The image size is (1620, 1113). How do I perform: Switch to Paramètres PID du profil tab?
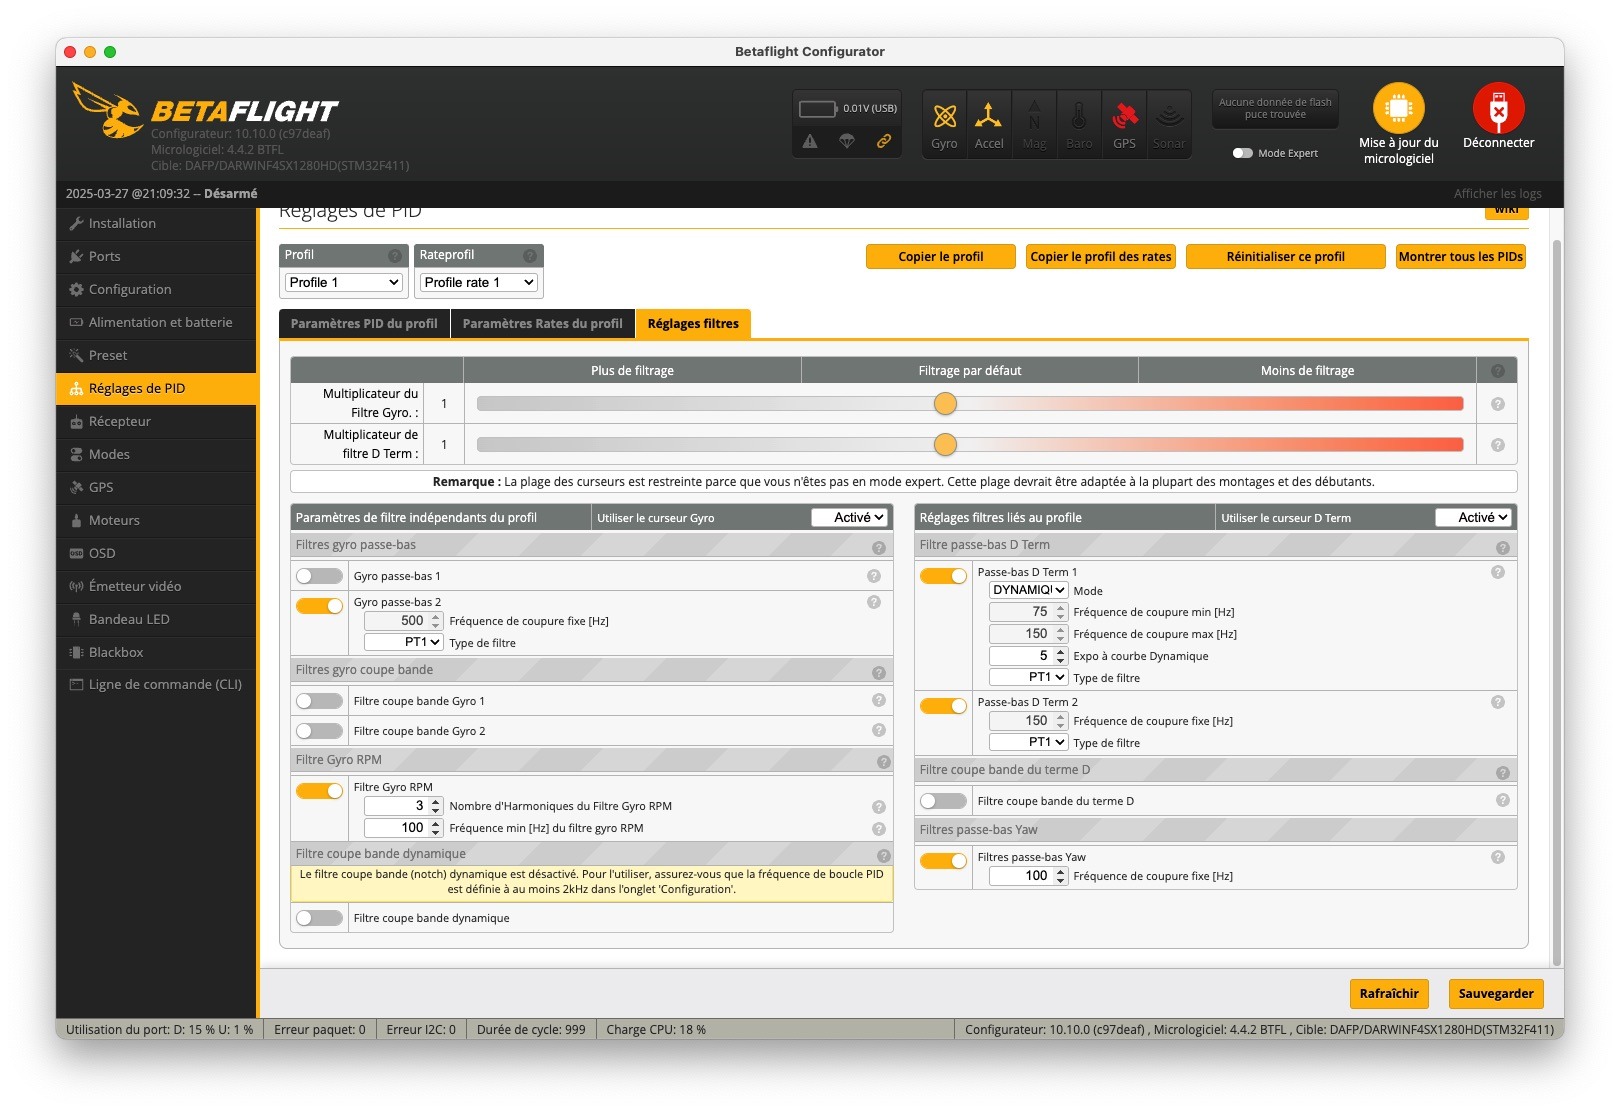click(364, 324)
